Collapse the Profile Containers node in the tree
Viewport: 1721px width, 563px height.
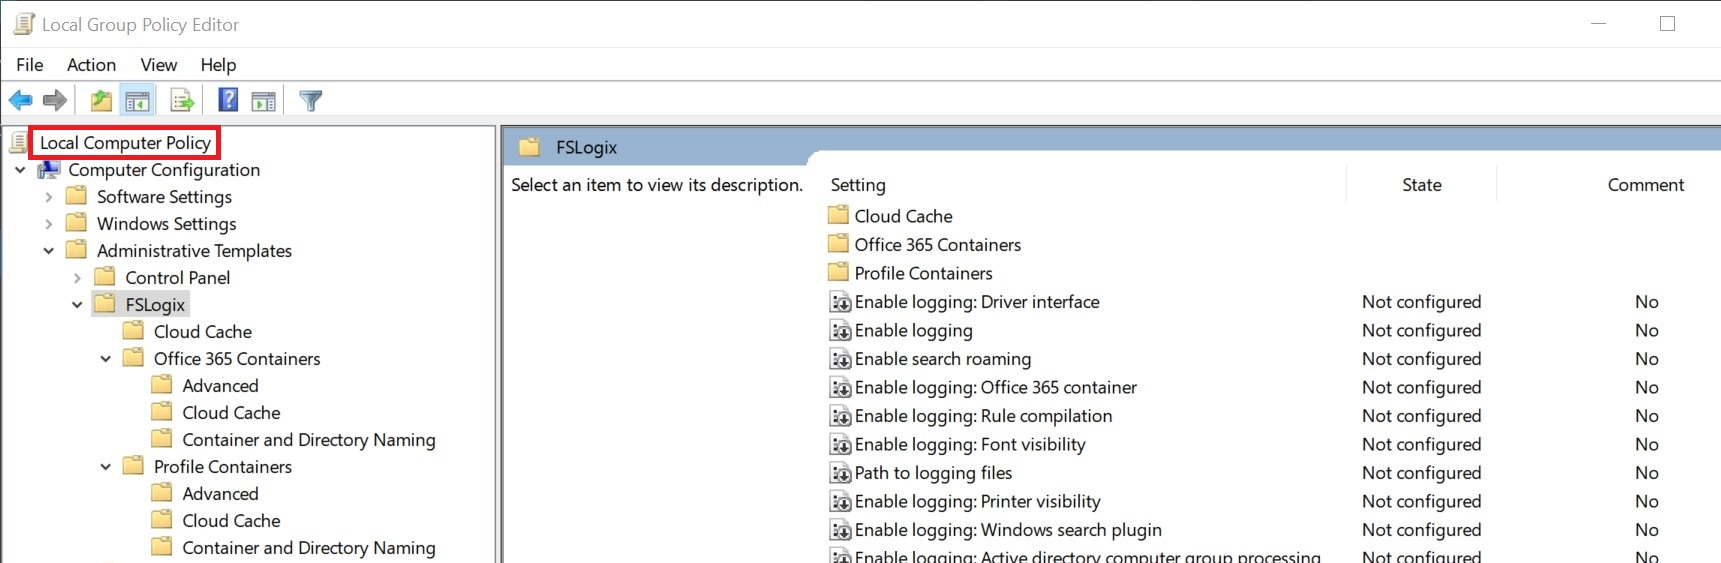(x=105, y=467)
